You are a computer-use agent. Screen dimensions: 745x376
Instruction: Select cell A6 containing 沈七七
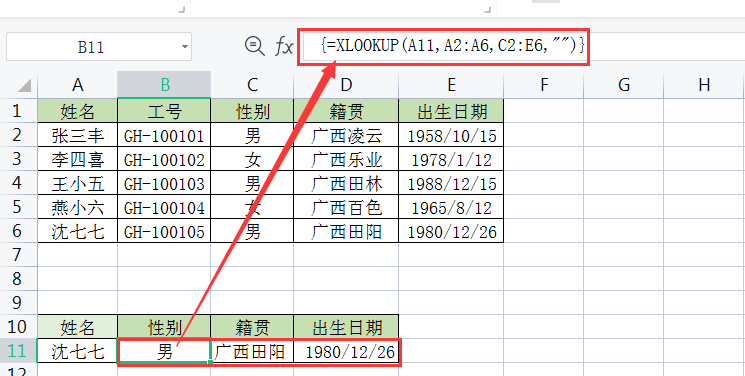77,231
